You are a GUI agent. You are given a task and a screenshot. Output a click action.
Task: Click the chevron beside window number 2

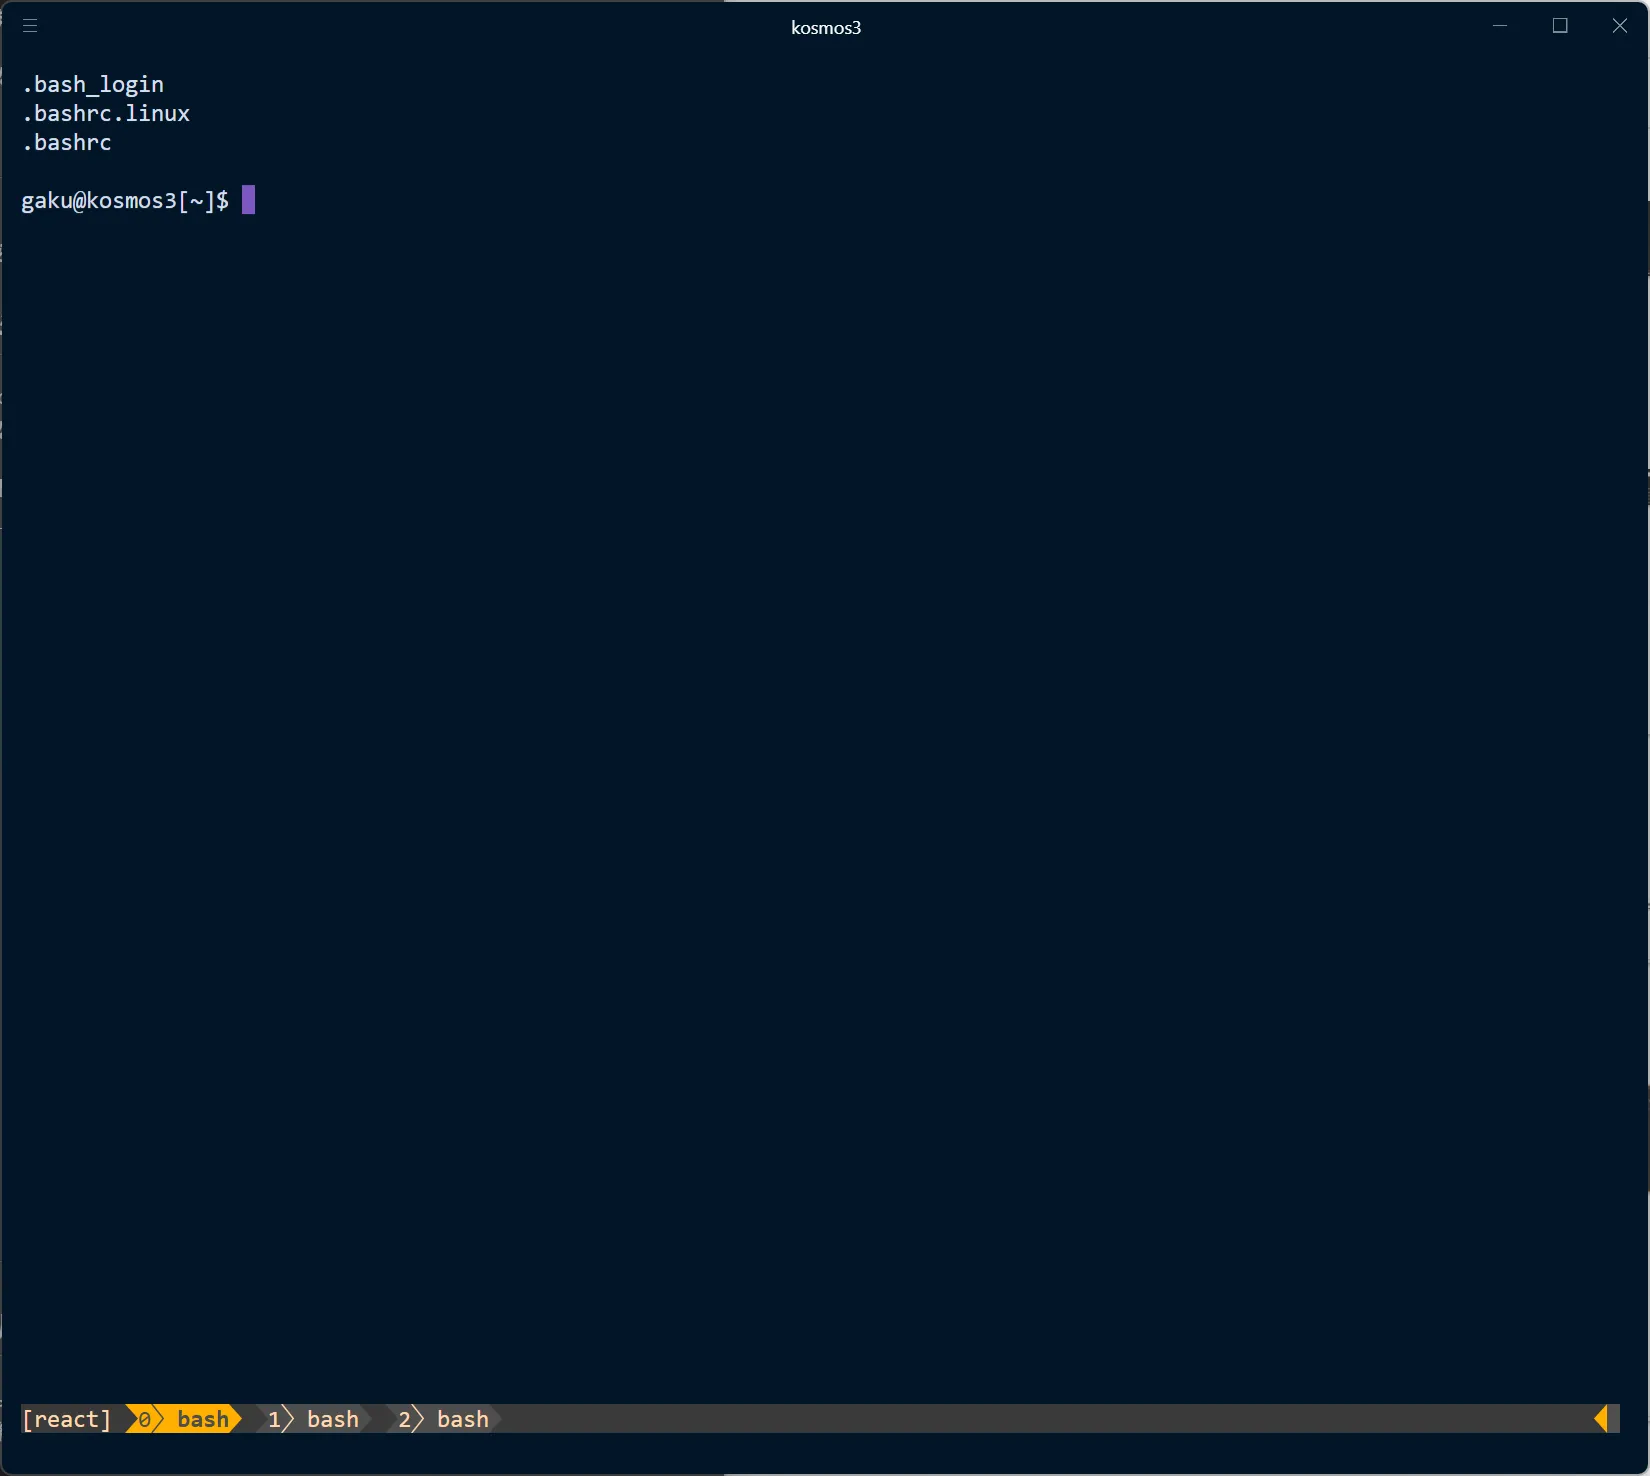click(x=419, y=1419)
